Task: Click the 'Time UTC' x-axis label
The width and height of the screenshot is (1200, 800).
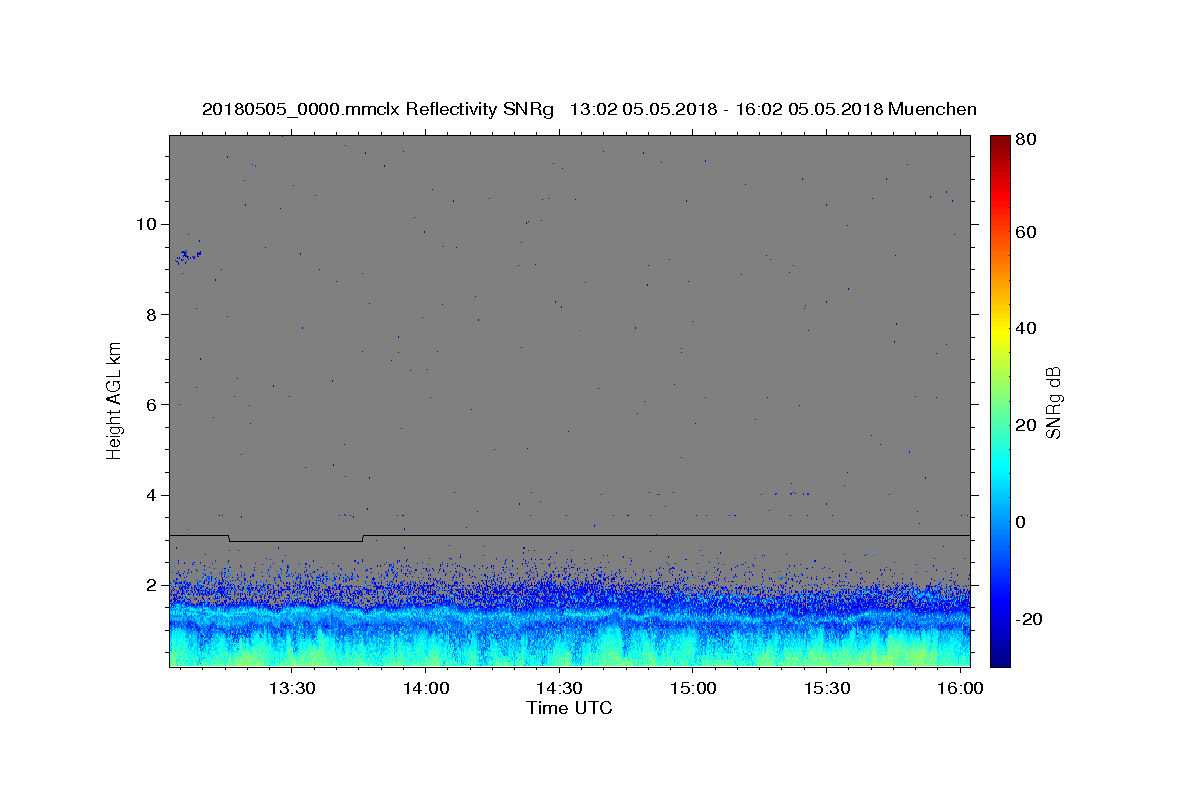Action: tap(569, 709)
